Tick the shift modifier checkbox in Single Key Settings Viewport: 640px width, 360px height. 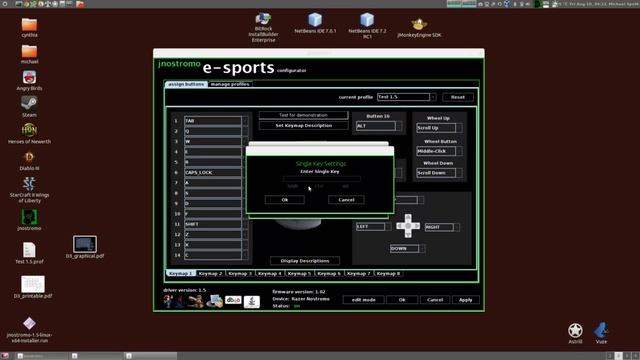tap(293, 186)
